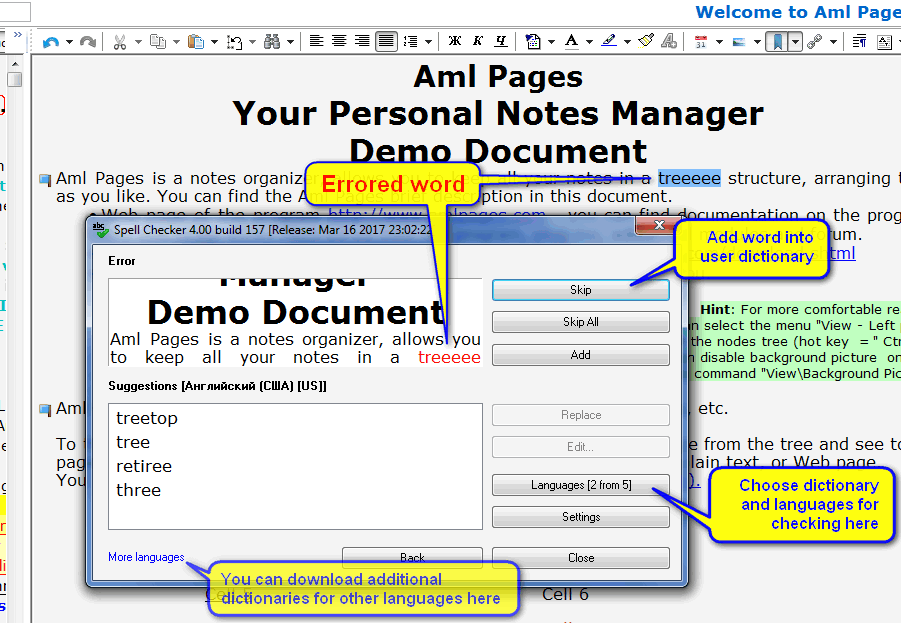The width and height of the screenshot is (901, 623).
Task: Click the Undo arrow icon
Action: point(51,42)
